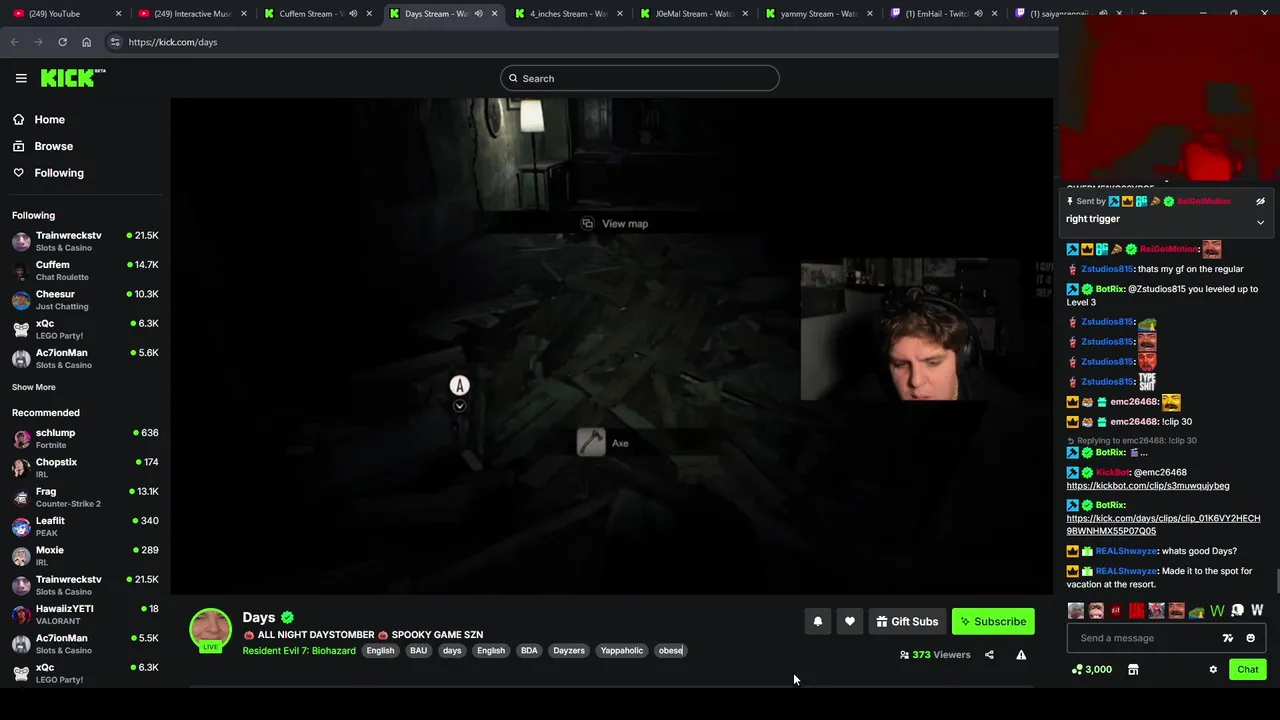Click Ac7ionMan in the Following list
The width and height of the screenshot is (1280, 720).
click(85, 358)
